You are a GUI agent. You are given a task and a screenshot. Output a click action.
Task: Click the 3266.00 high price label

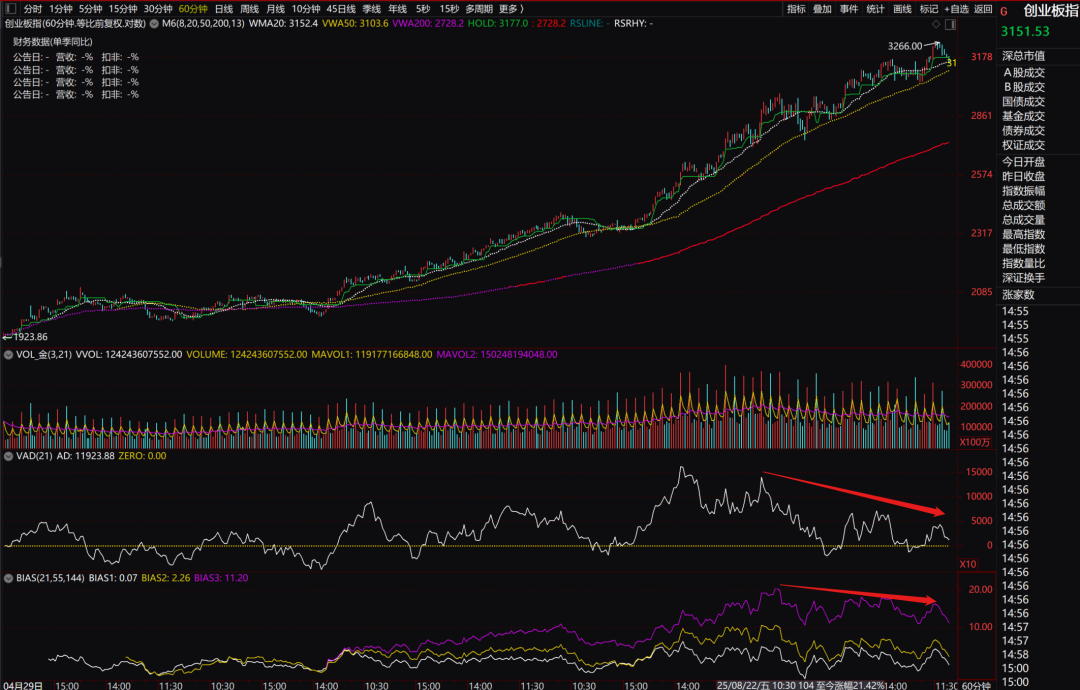[x=904, y=46]
